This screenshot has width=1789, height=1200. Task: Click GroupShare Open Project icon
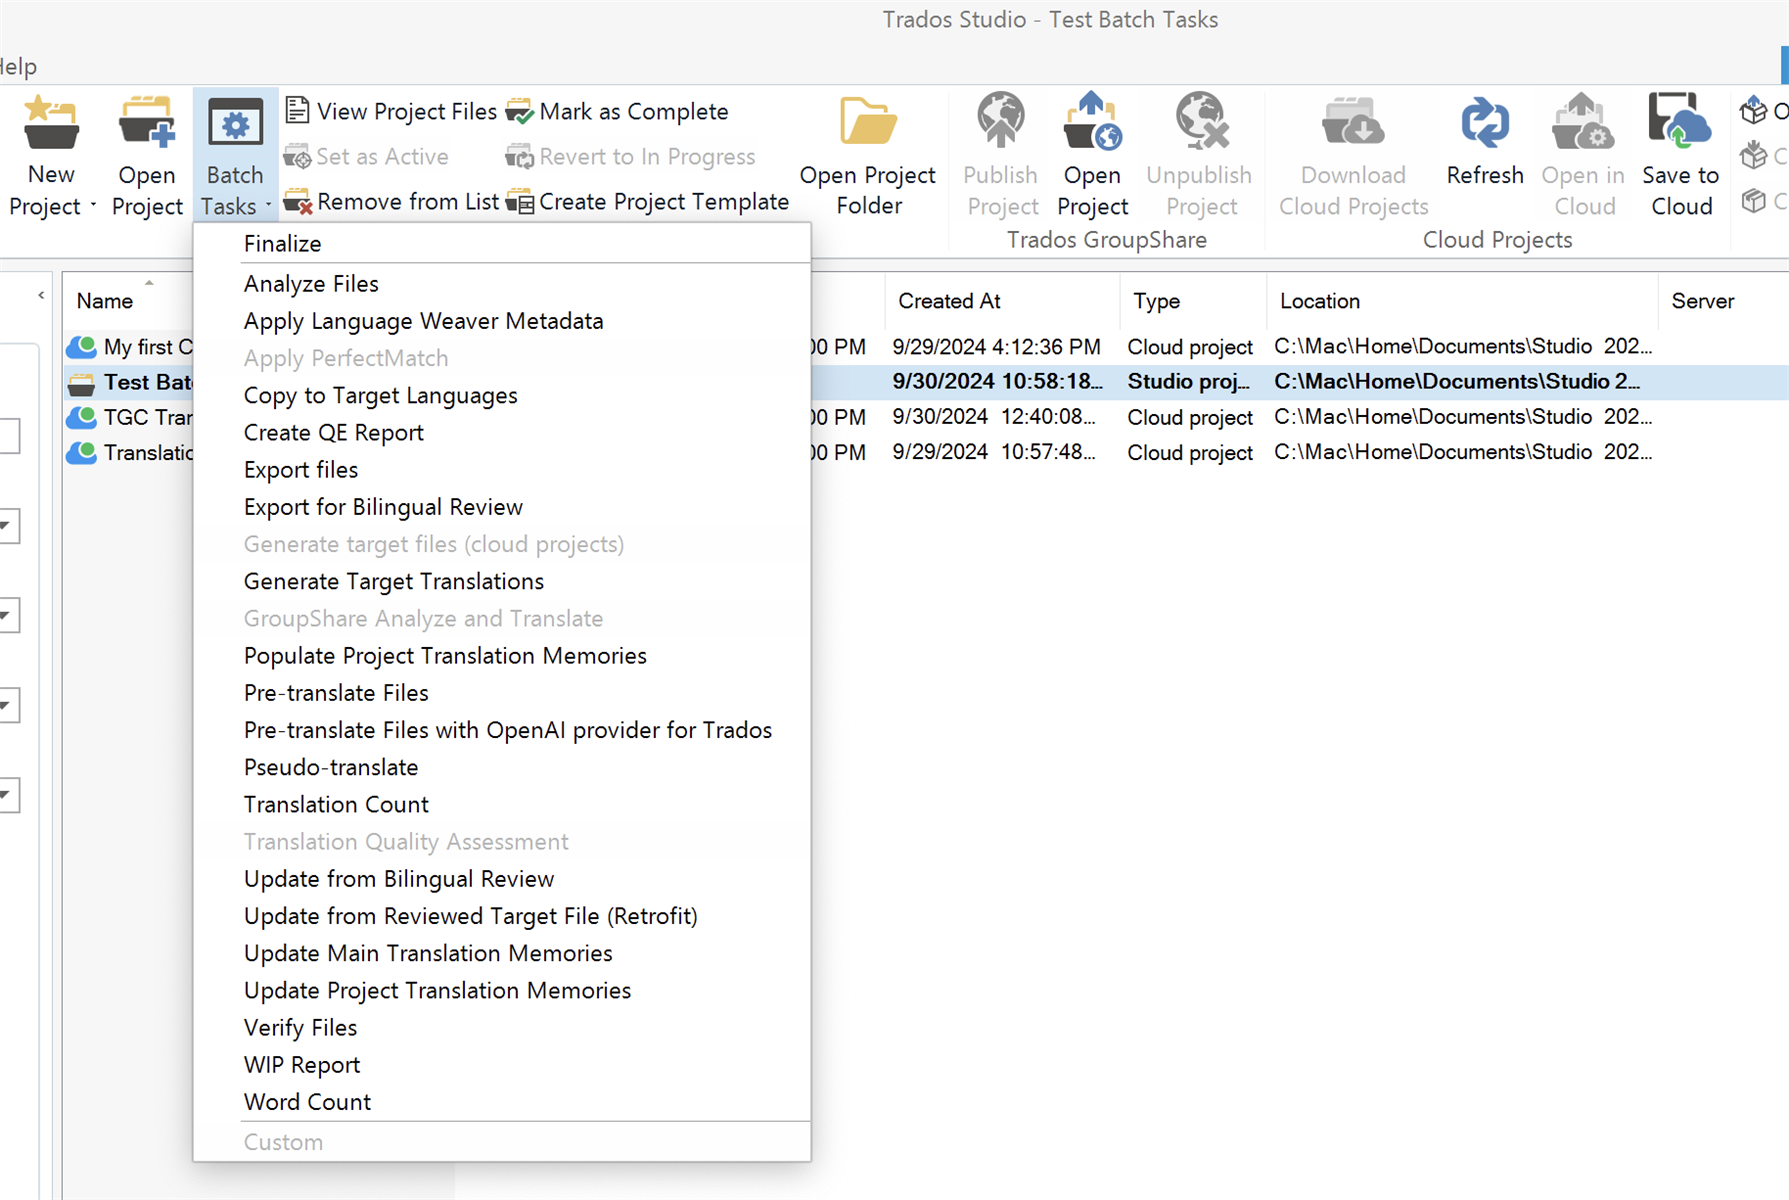(x=1092, y=121)
